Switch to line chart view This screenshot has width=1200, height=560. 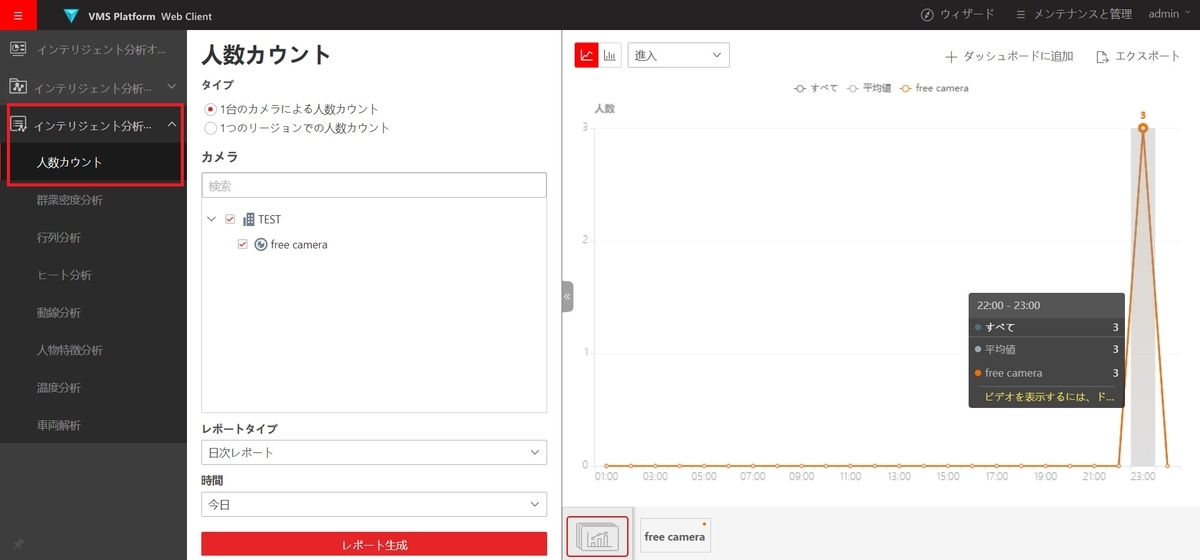pos(586,56)
